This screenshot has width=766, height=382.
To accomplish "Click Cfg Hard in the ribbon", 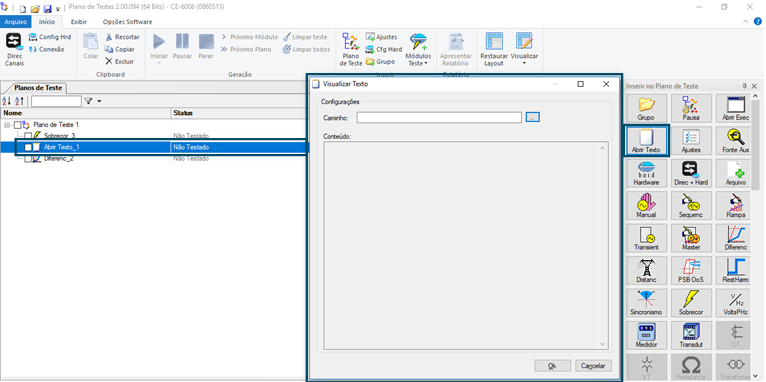I will [x=384, y=49].
